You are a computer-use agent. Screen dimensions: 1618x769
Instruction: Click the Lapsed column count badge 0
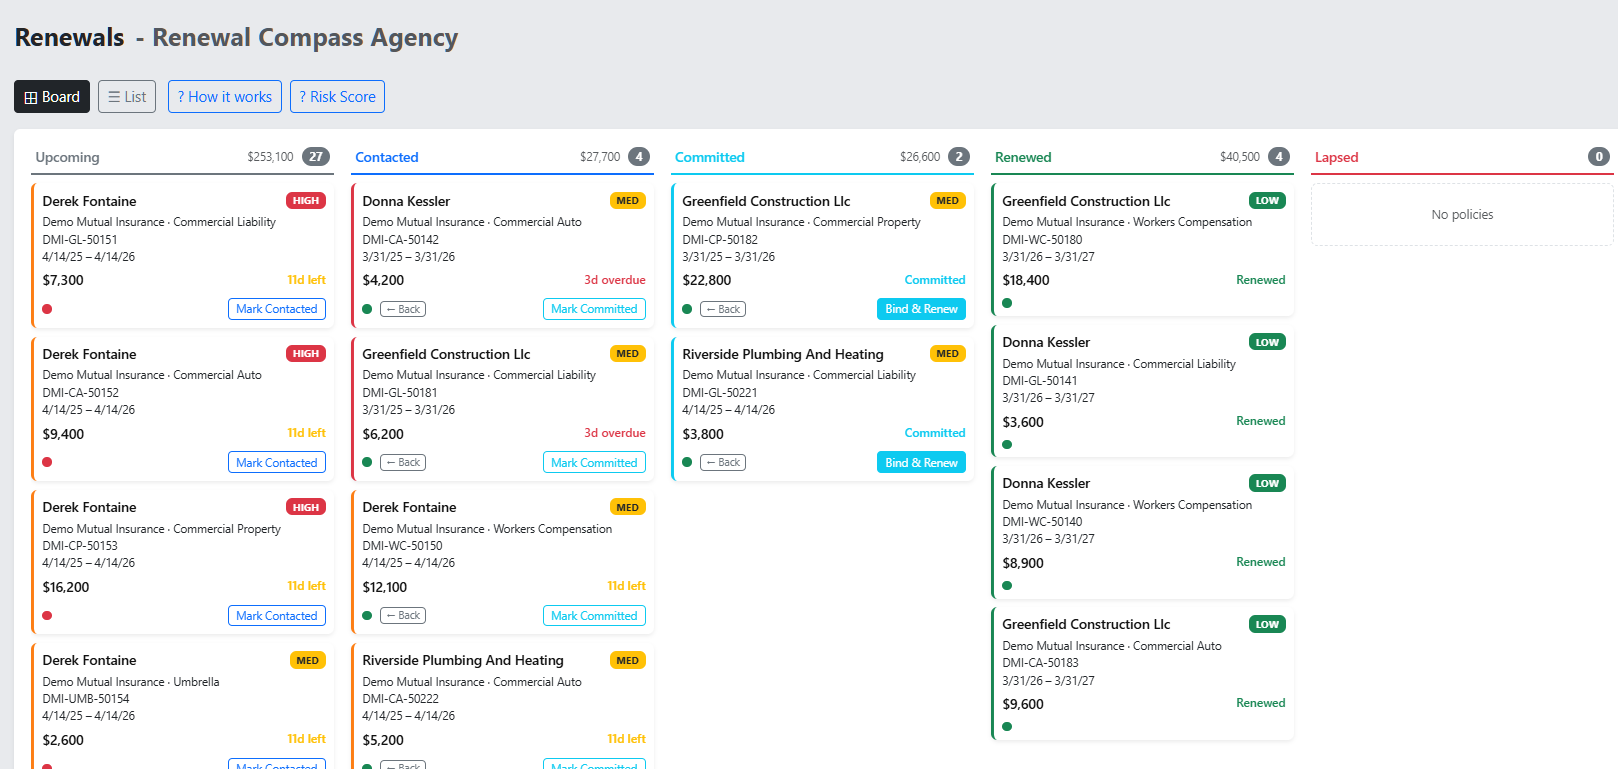click(1599, 157)
